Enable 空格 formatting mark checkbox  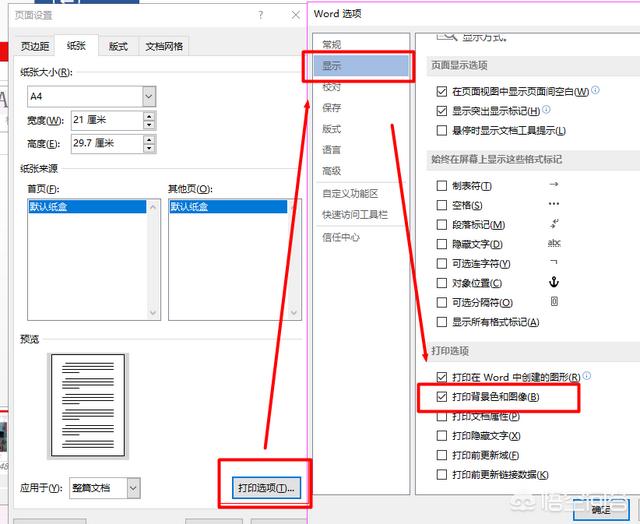pyautogui.click(x=442, y=205)
